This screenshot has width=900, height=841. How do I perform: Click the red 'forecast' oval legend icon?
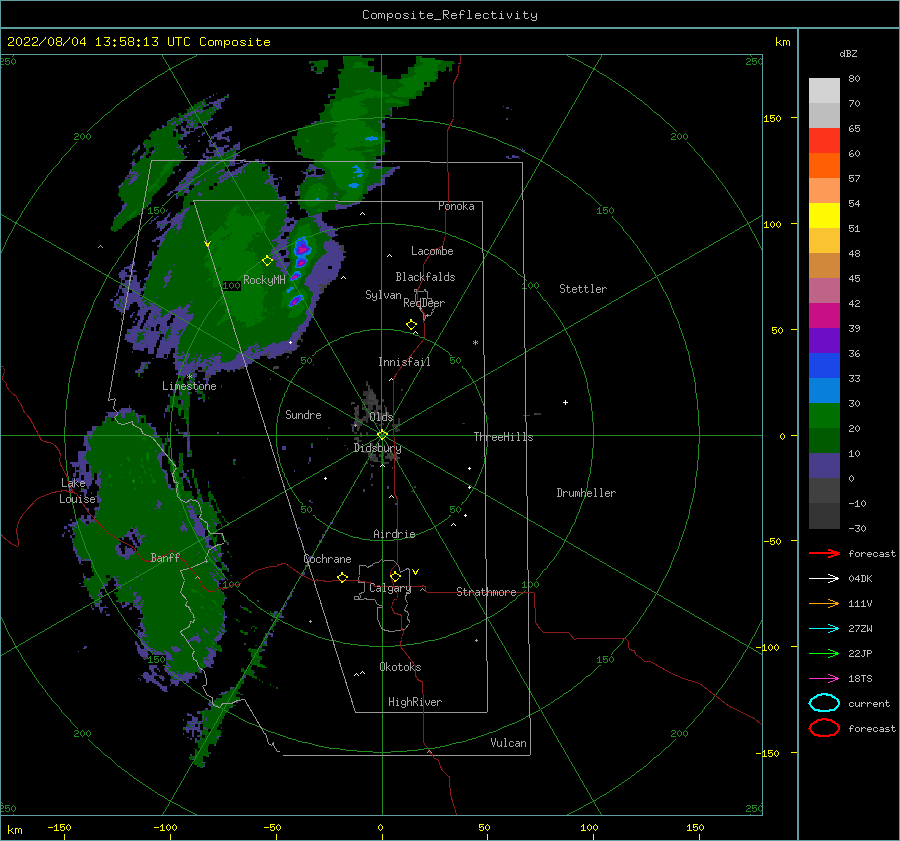(x=824, y=728)
